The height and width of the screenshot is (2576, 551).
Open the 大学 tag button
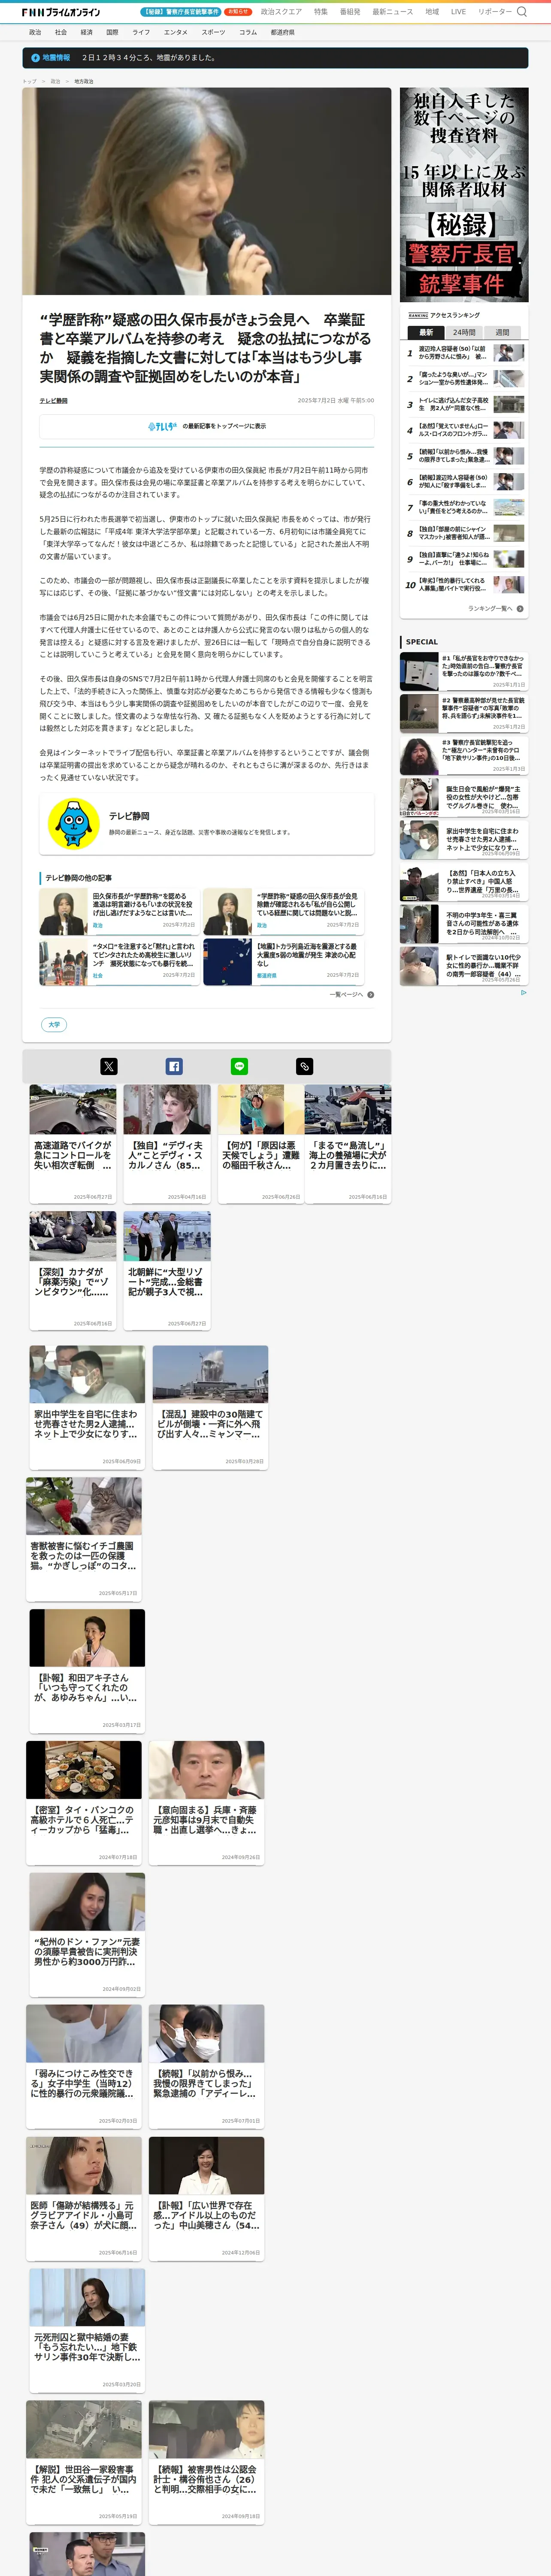[54, 1024]
